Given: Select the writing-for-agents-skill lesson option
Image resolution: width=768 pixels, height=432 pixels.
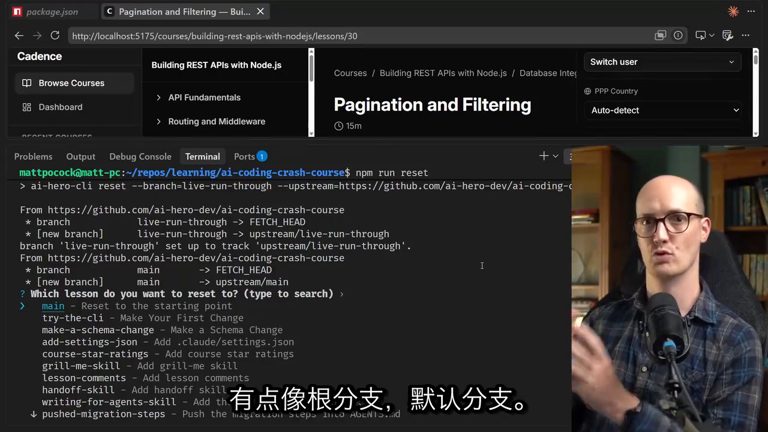Looking at the screenshot, I should pos(134,402).
